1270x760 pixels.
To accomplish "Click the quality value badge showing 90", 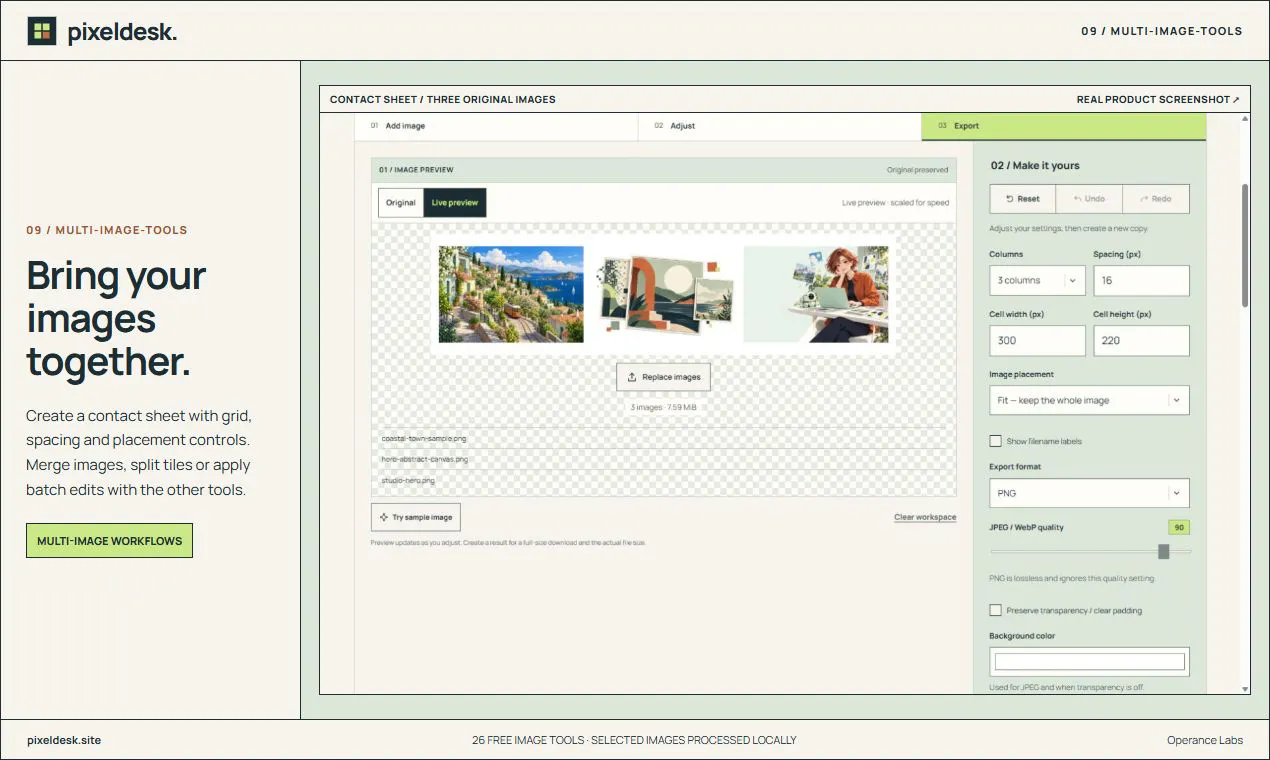I will point(1179,527).
